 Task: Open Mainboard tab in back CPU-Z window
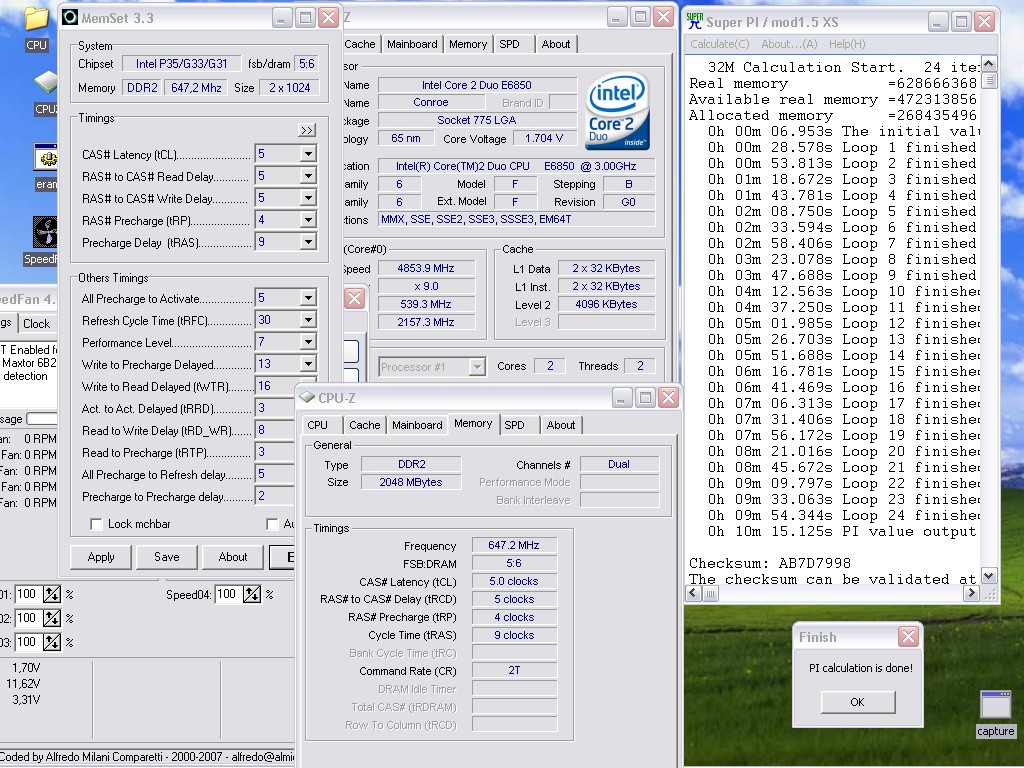pos(412,44)
